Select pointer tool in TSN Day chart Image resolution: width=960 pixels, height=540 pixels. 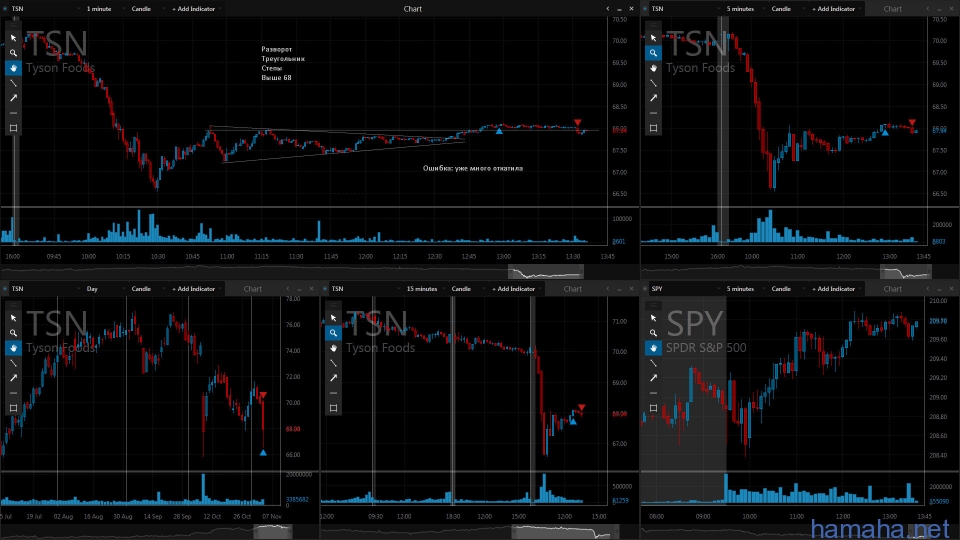pyautogui.click(x=13, y=318)
